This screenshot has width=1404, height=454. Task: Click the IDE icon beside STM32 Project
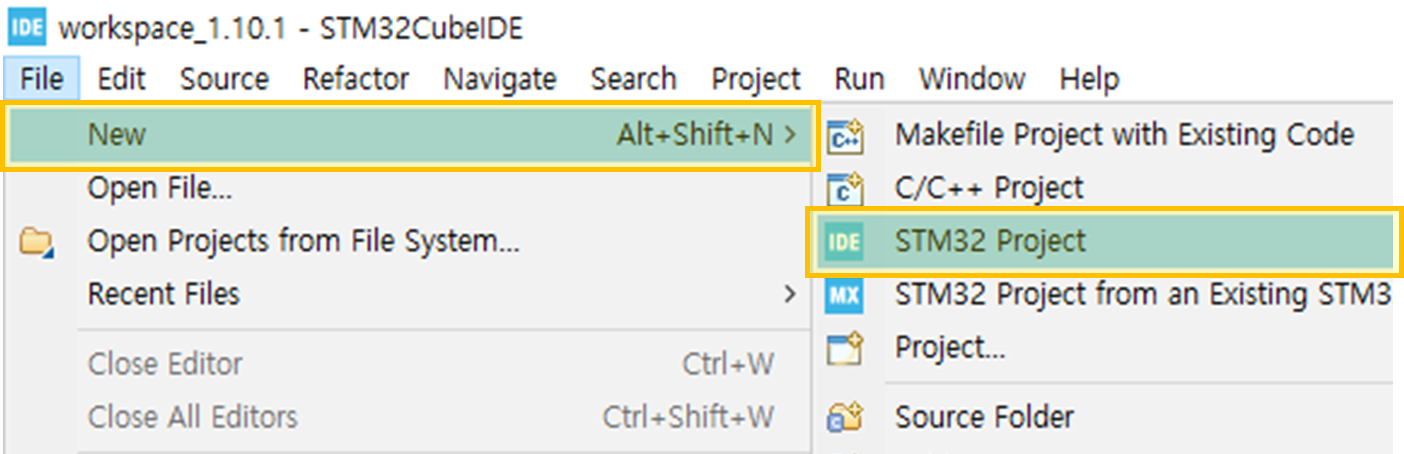click(x=845, y=241)
